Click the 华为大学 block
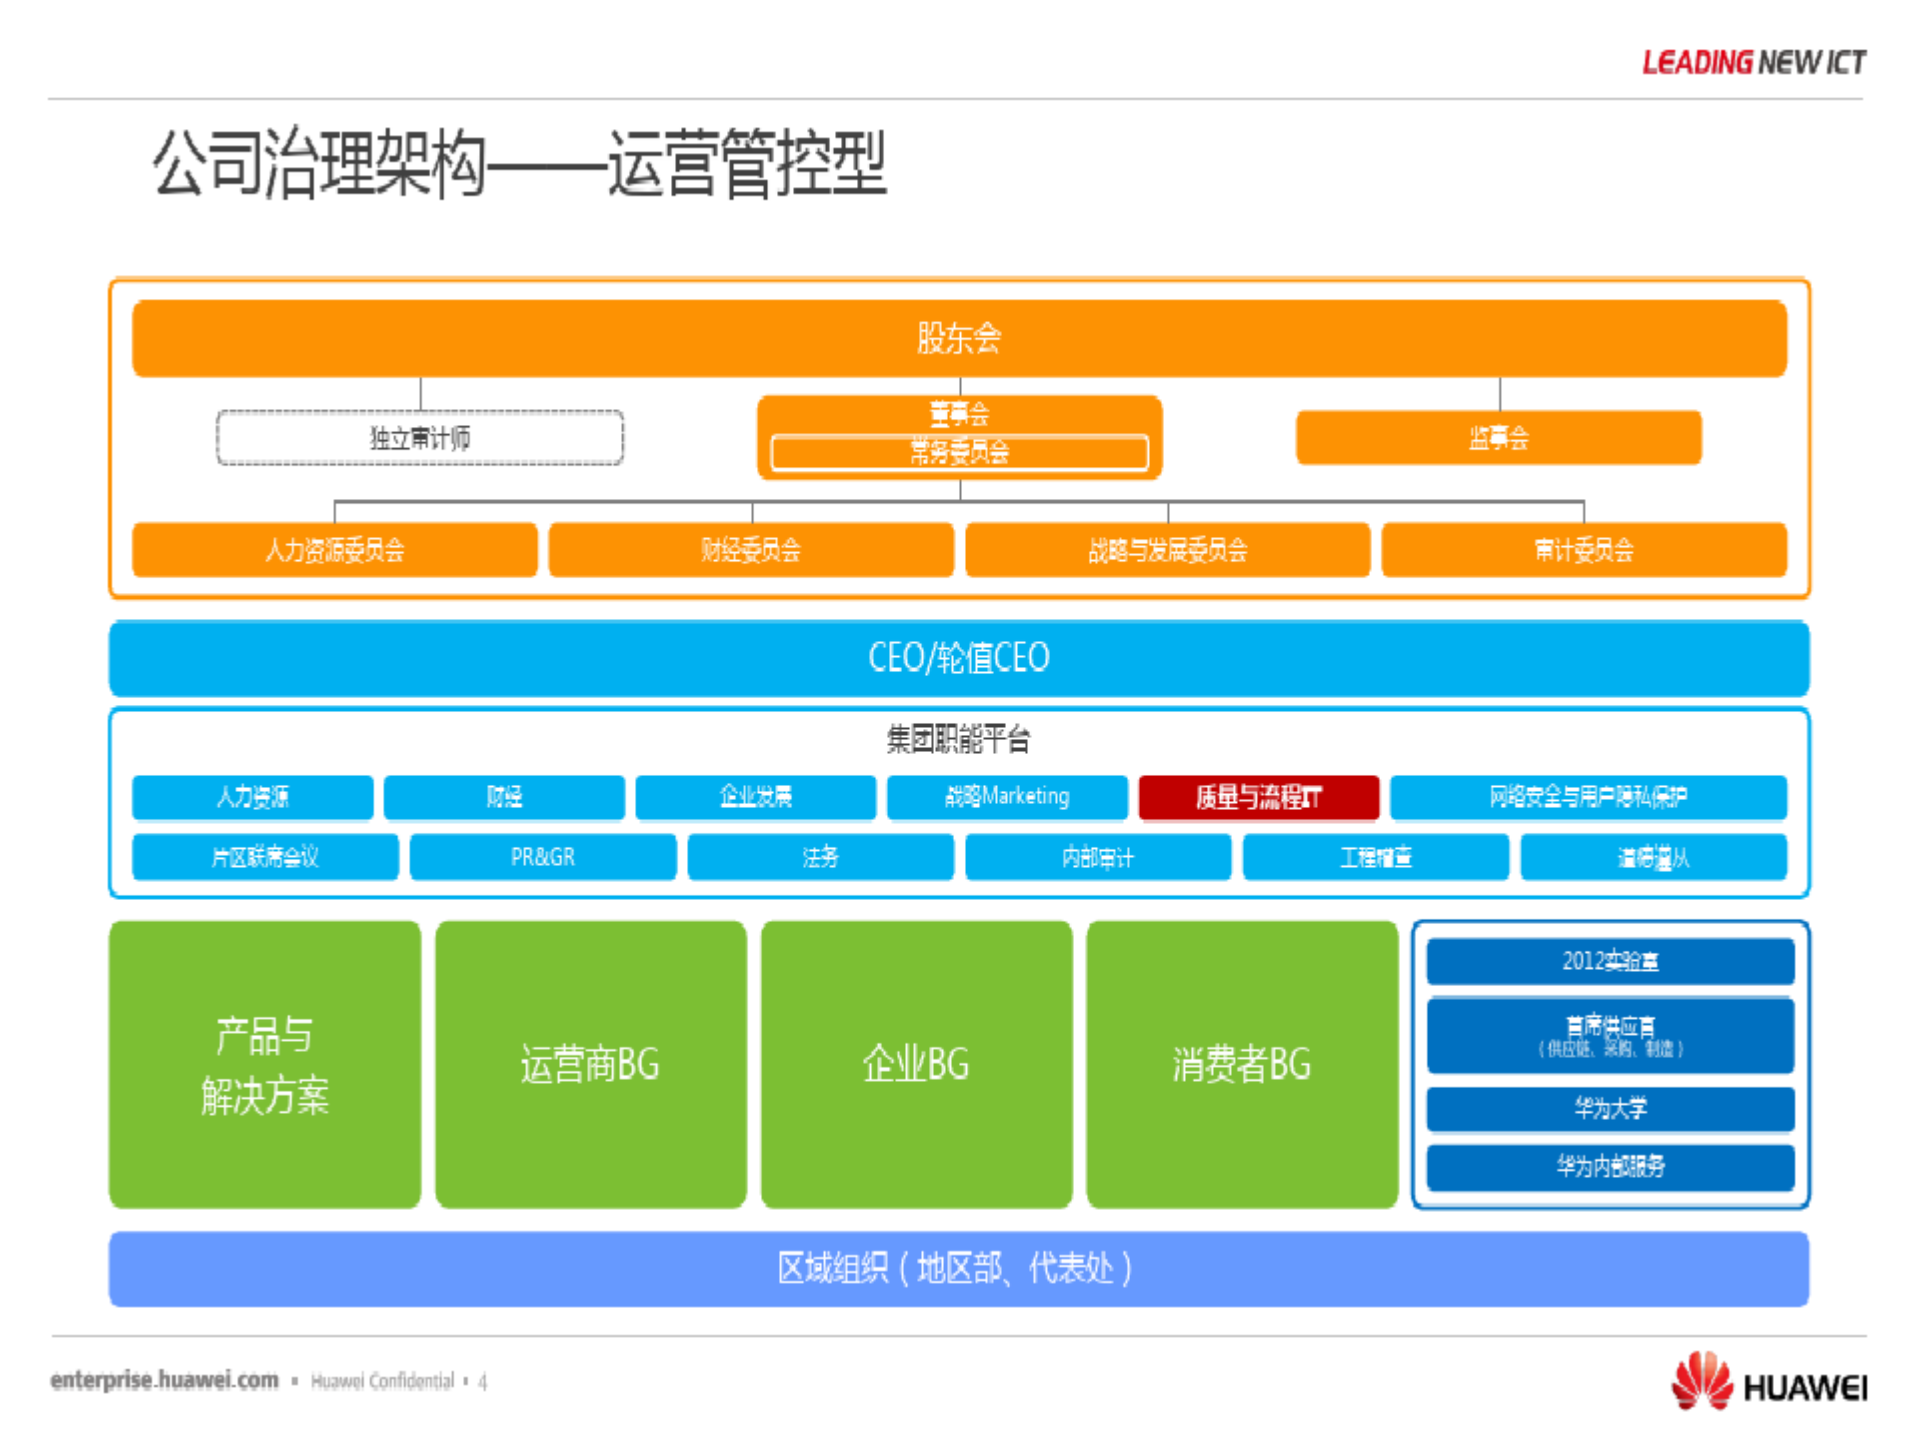Viewport: 1919px width, 1439px height. [x=1609, y=1108]
